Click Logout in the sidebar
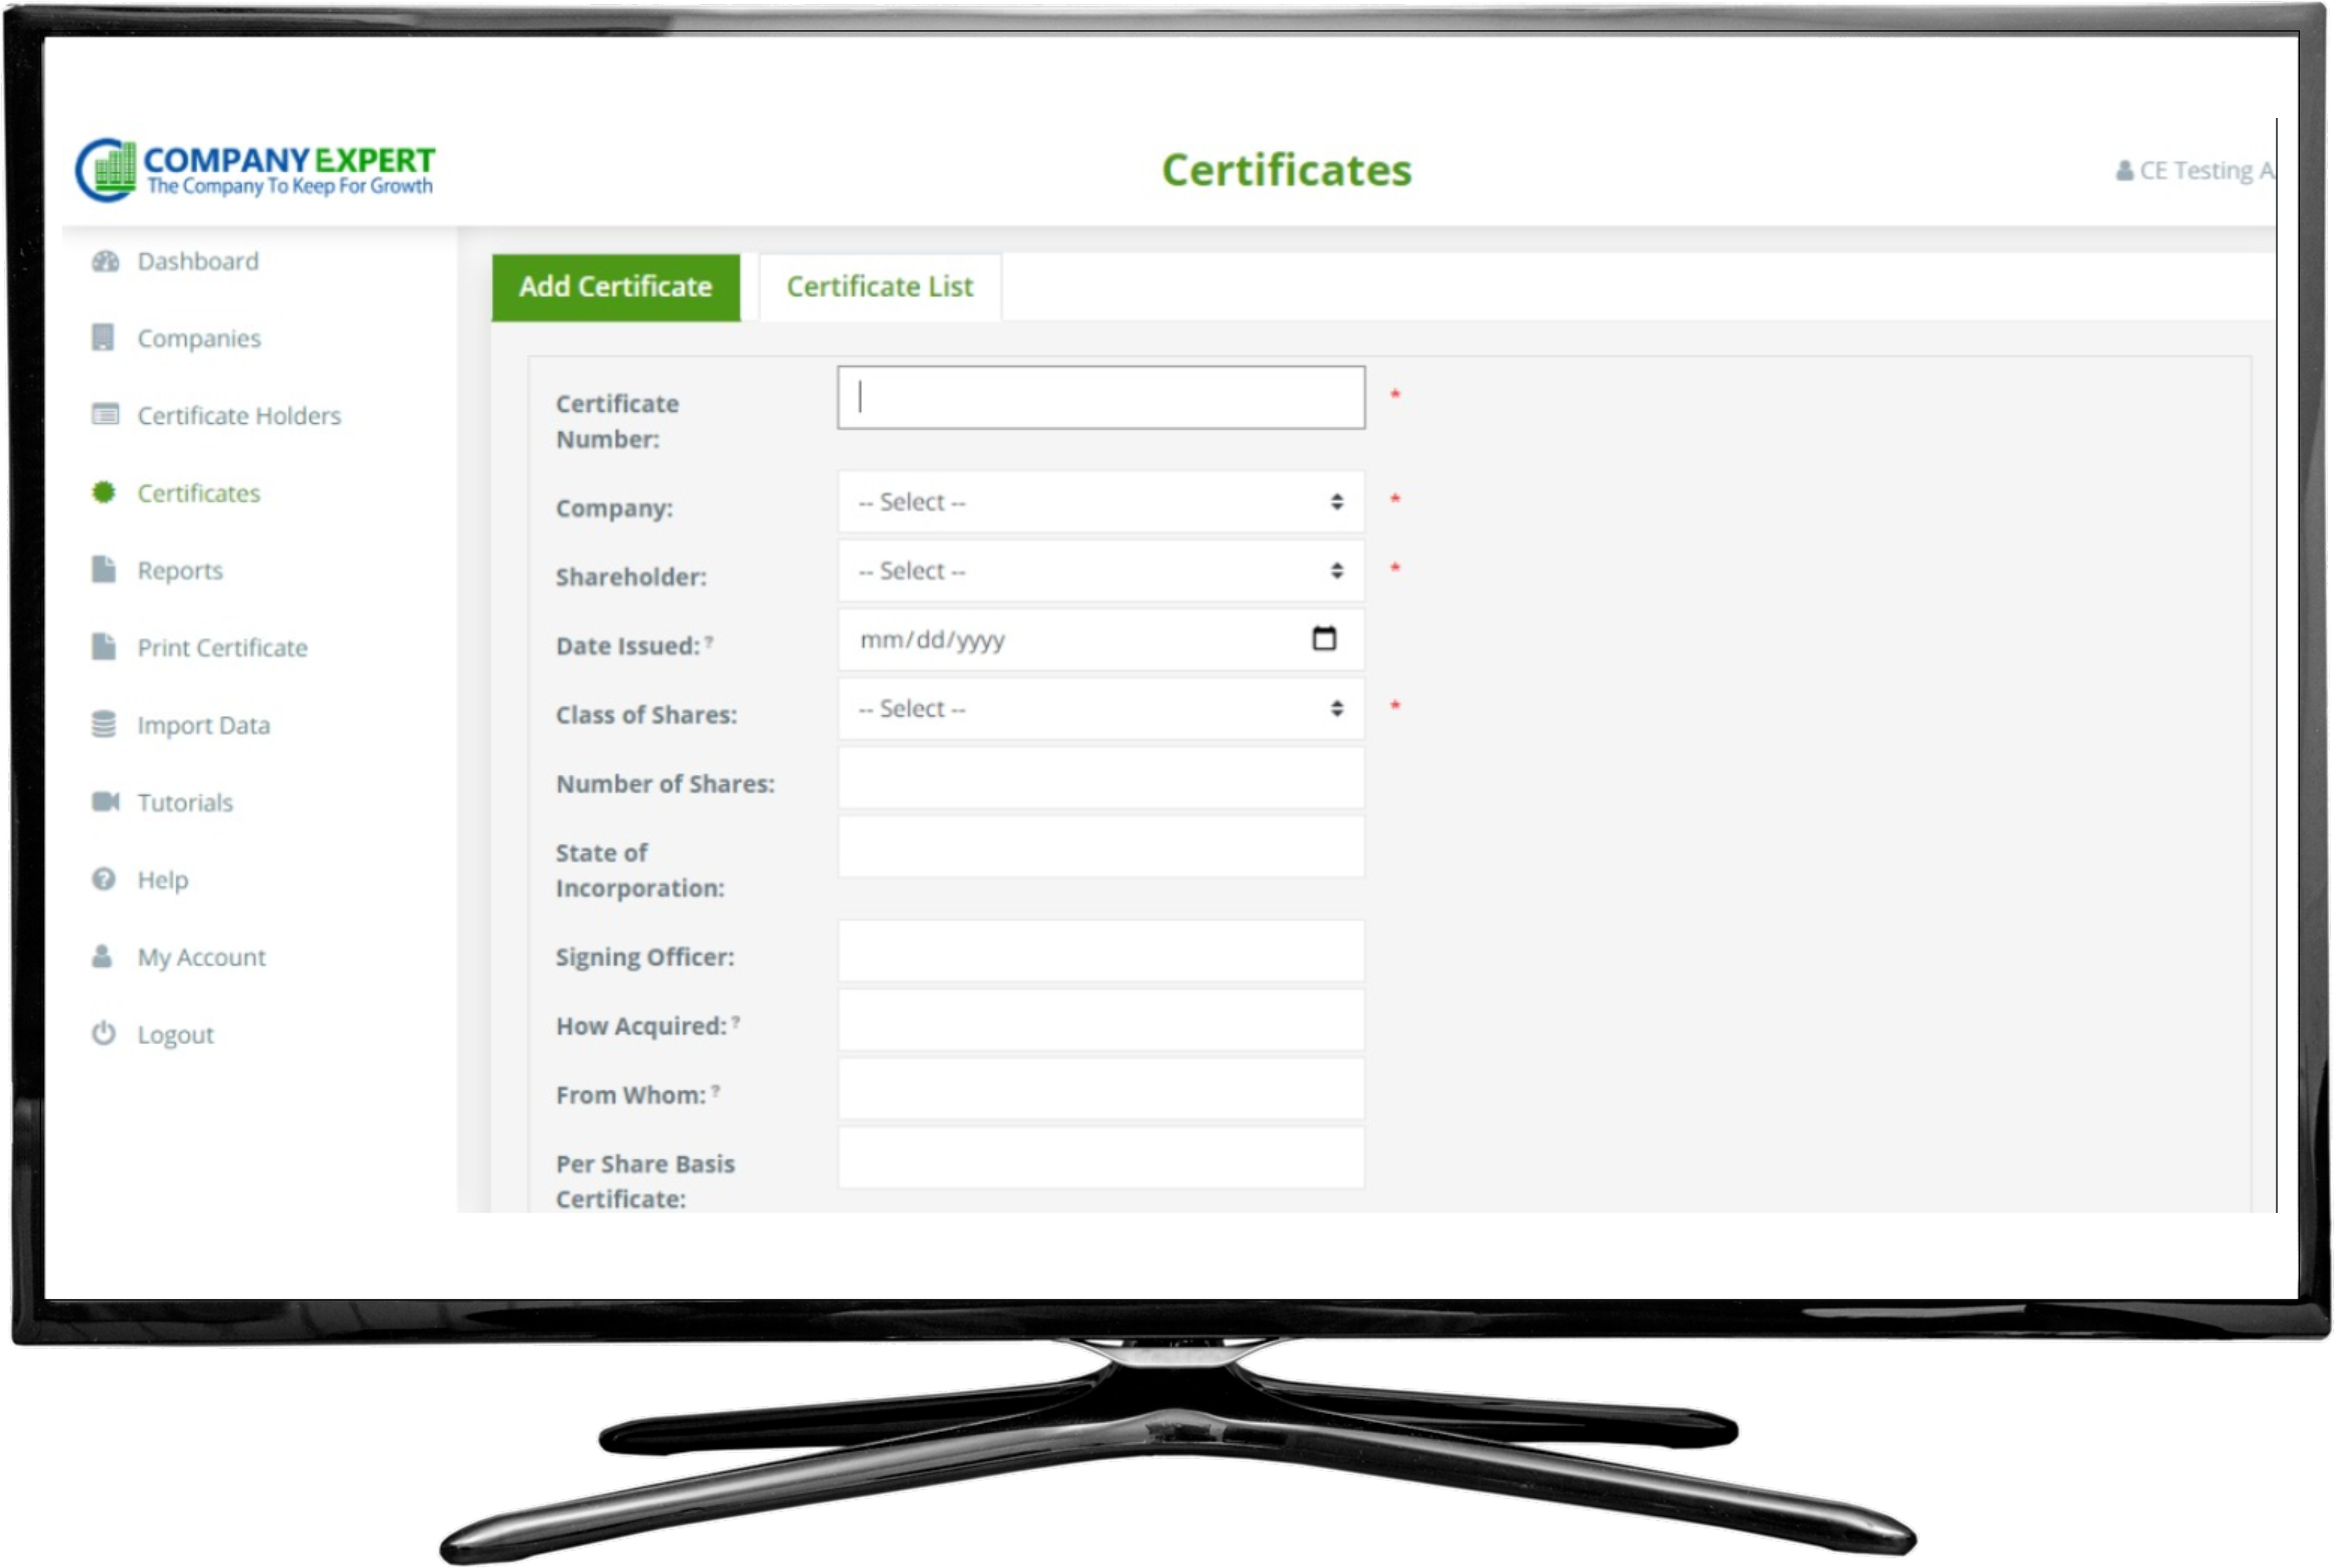This screenshot has width=2335, height=1568. 176,1034
